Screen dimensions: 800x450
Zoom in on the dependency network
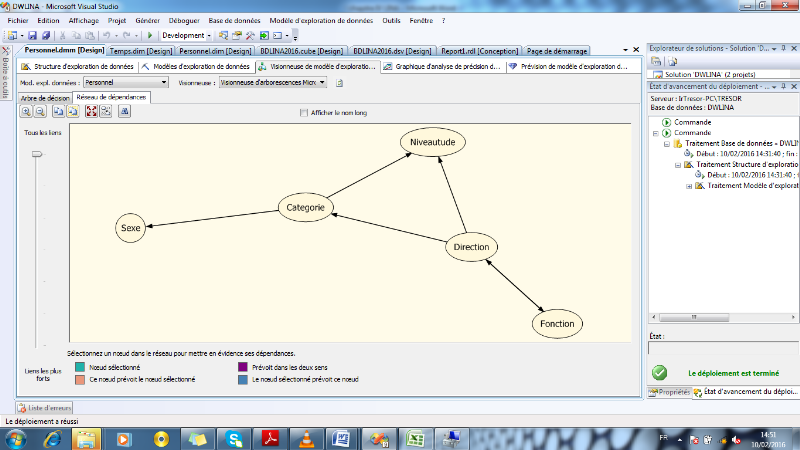click(x=26, y=111)
